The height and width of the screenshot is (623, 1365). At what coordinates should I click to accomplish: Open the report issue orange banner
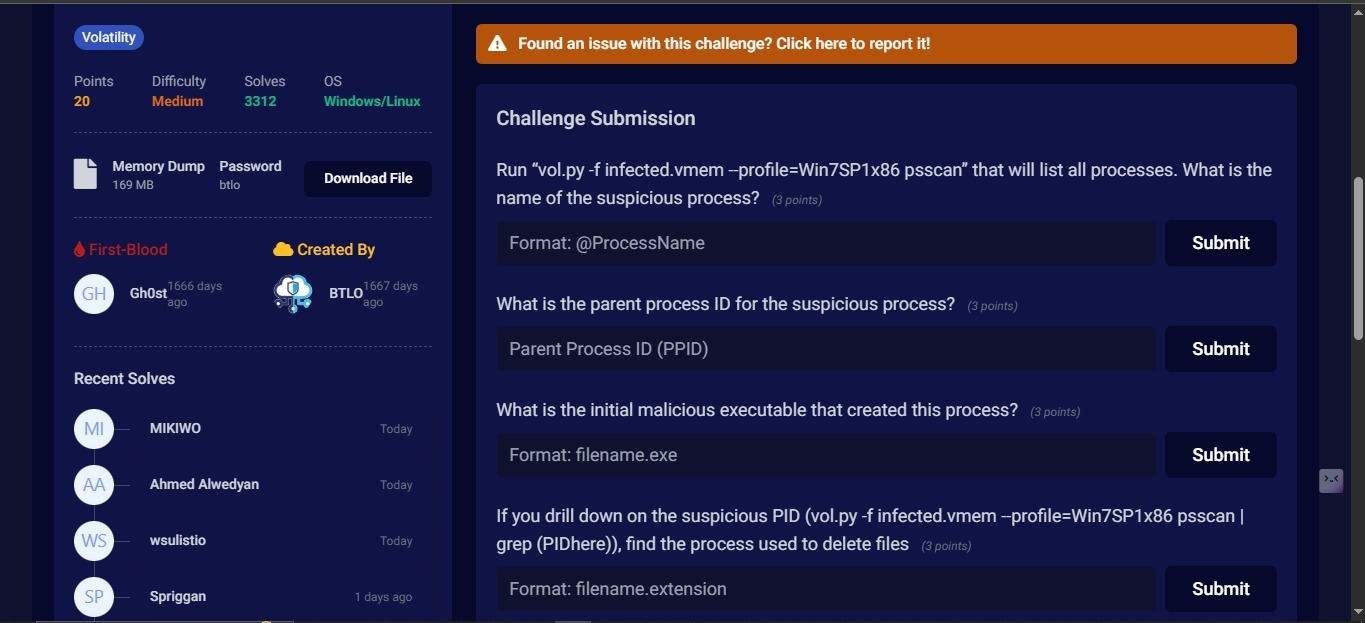pos(886,44)
